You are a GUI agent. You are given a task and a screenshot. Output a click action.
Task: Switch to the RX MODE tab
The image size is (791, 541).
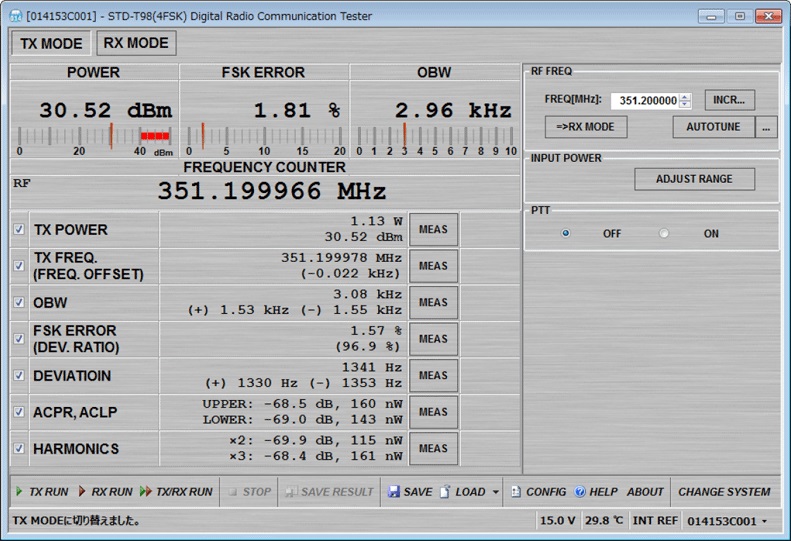point(136,43)
